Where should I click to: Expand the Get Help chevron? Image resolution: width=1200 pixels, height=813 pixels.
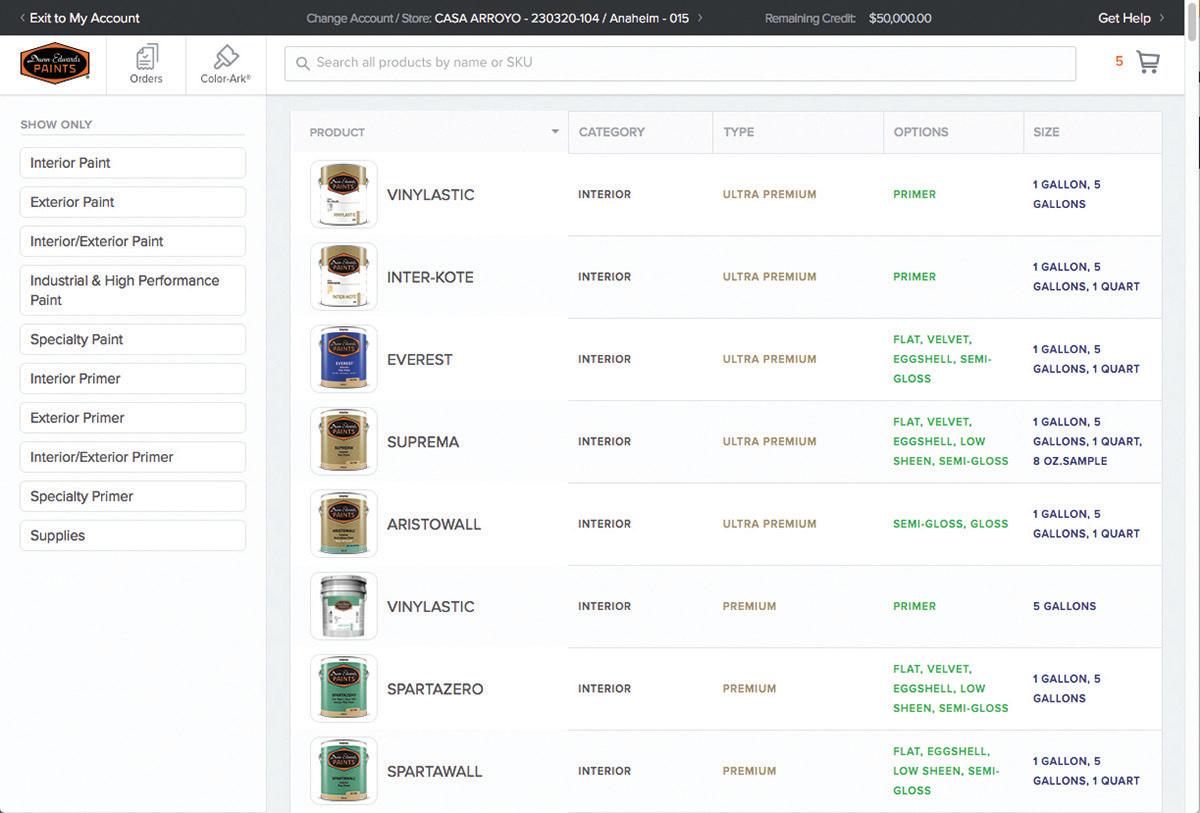[1162, 18]
